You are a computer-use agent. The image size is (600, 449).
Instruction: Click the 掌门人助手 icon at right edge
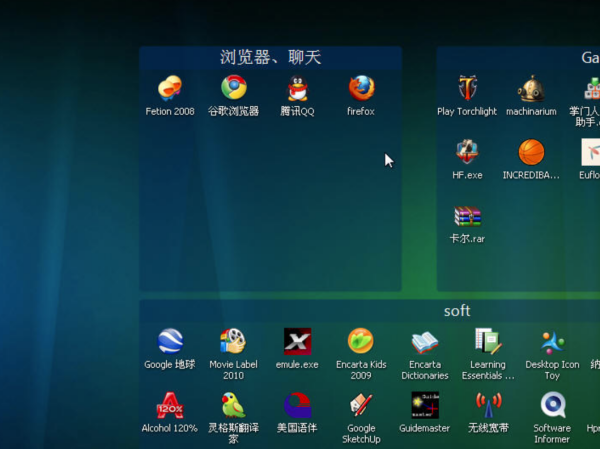pyautogui.click(x=592, y=88)
